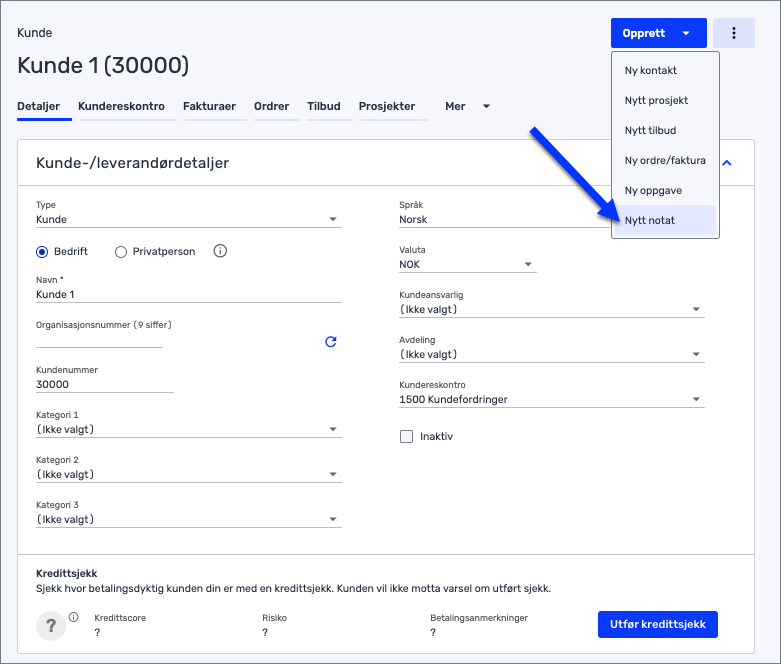
Task: Open the Språk field showing Norsk
Action: click(505, 220)
